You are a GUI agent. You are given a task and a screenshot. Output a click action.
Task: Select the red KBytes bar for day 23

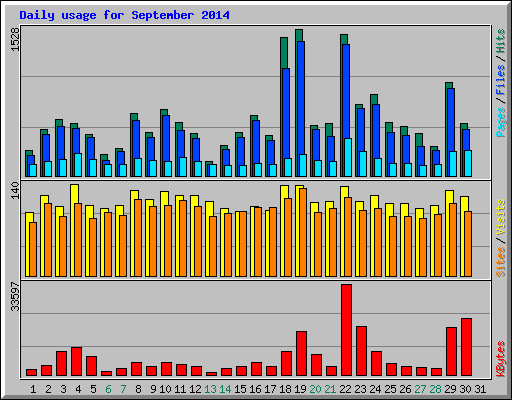click(361, 351)
